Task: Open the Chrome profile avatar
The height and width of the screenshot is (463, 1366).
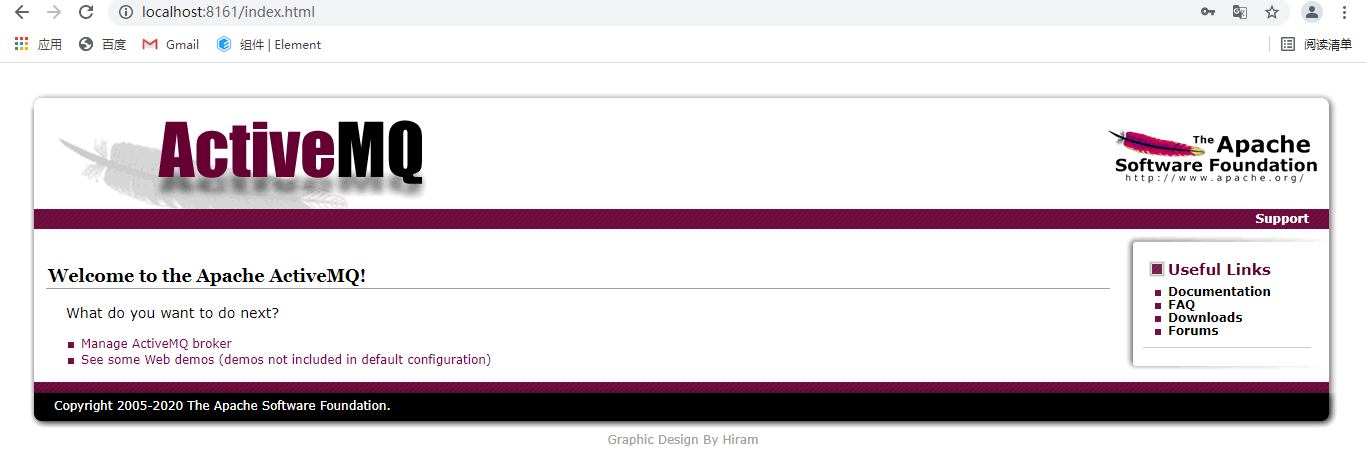Action: click(x=1312, y=12)
